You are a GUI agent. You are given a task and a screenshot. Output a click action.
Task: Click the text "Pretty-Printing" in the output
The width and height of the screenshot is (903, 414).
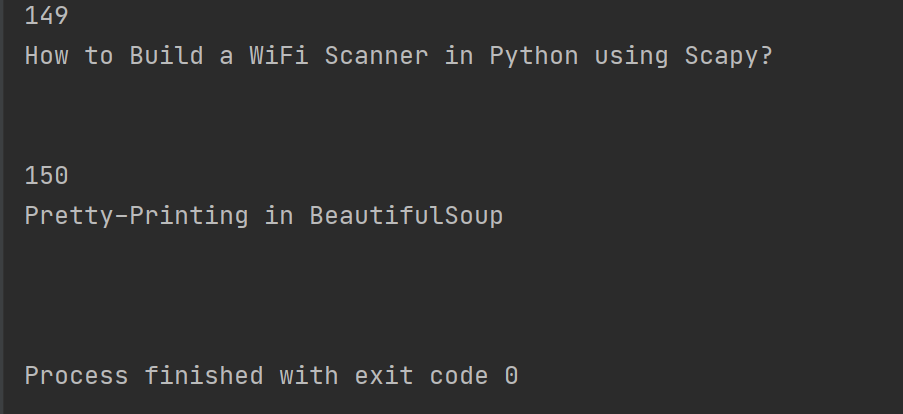coord(136,216)
